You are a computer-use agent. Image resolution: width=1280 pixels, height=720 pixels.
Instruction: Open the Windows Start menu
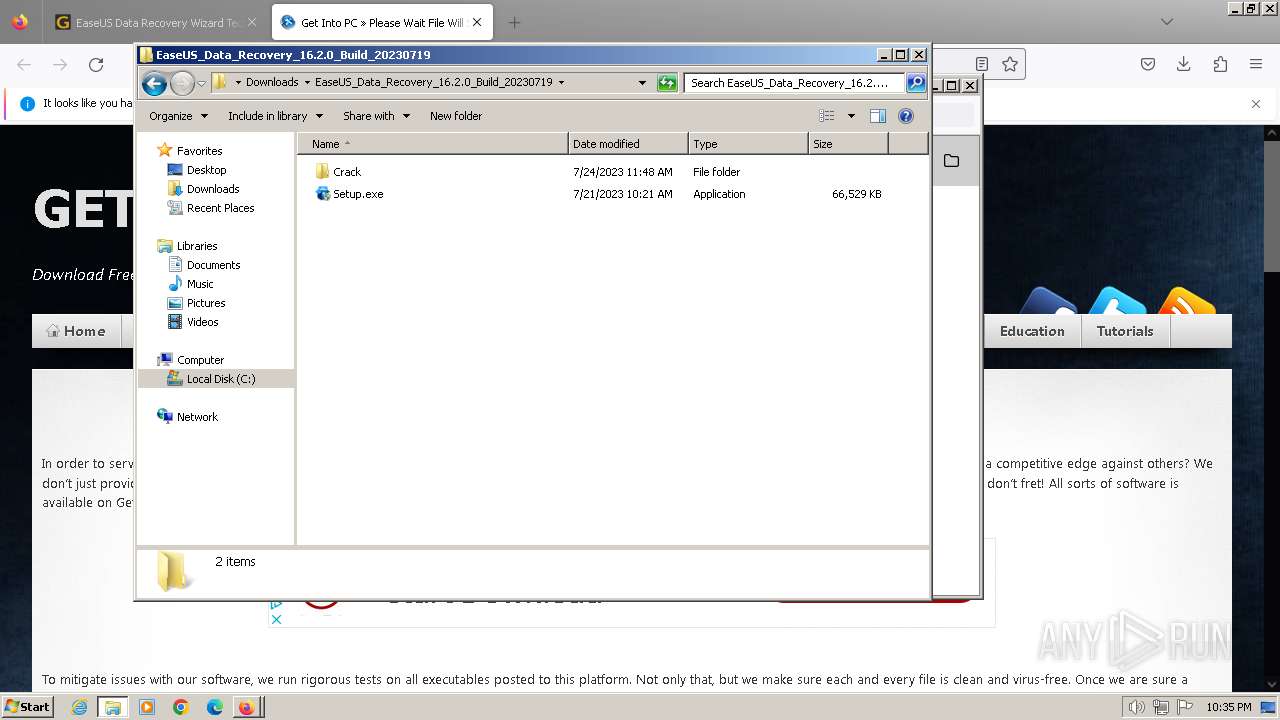[27, 707]
